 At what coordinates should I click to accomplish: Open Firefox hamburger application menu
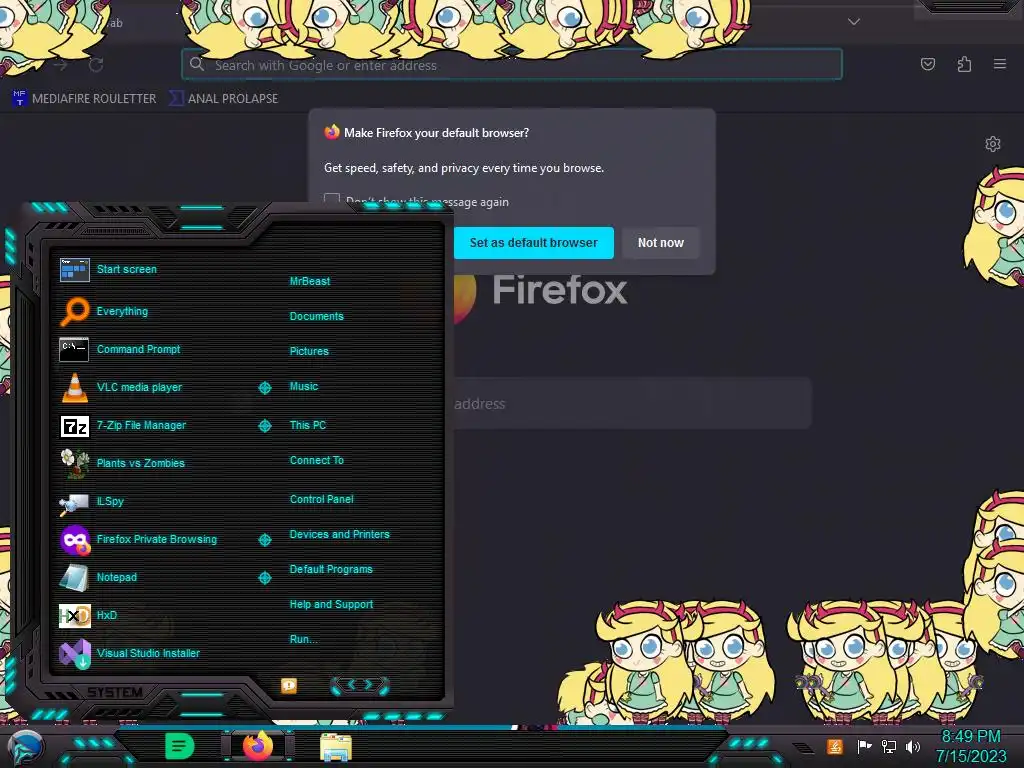1000,64
